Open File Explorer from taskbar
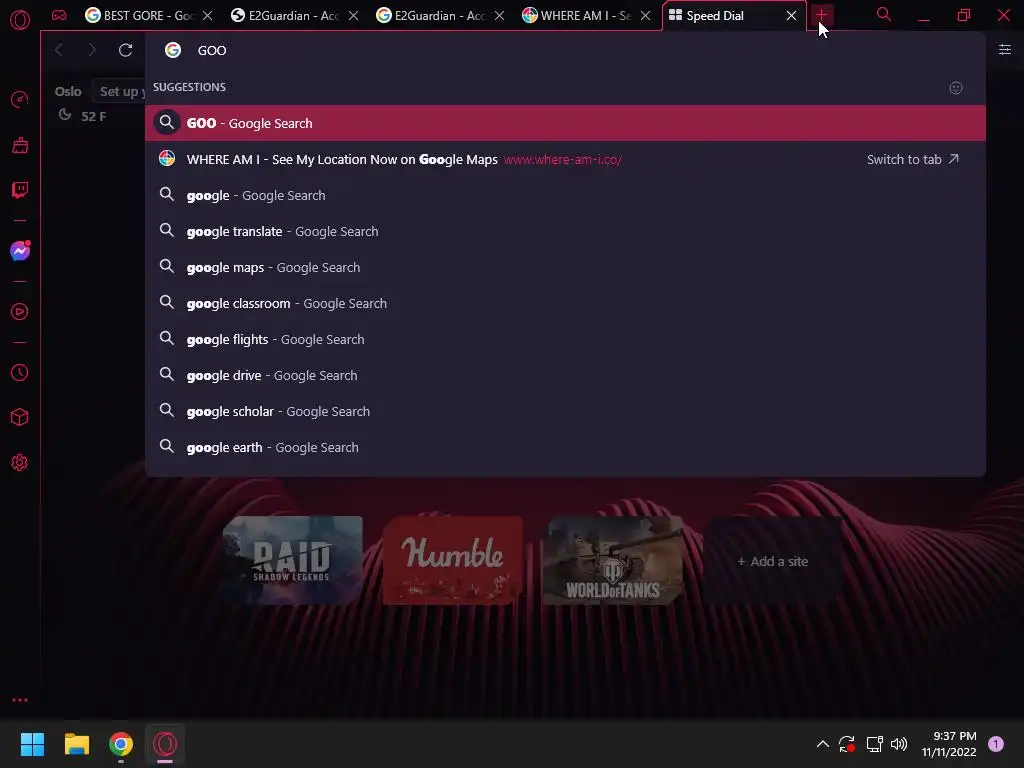Screen dimensions: 1024x768 (x=76, y=744)
